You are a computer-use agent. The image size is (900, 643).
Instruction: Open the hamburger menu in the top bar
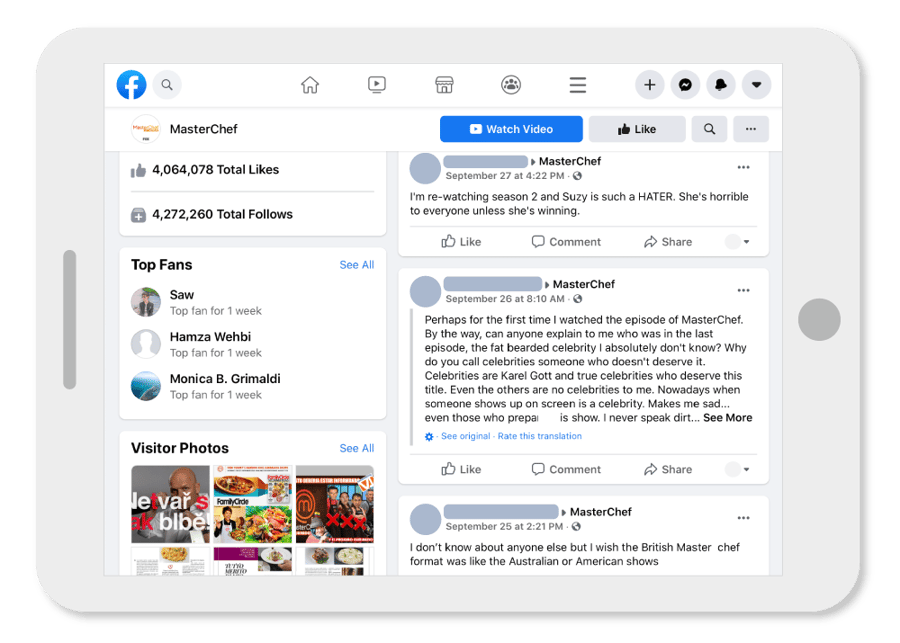pos(578,85)
